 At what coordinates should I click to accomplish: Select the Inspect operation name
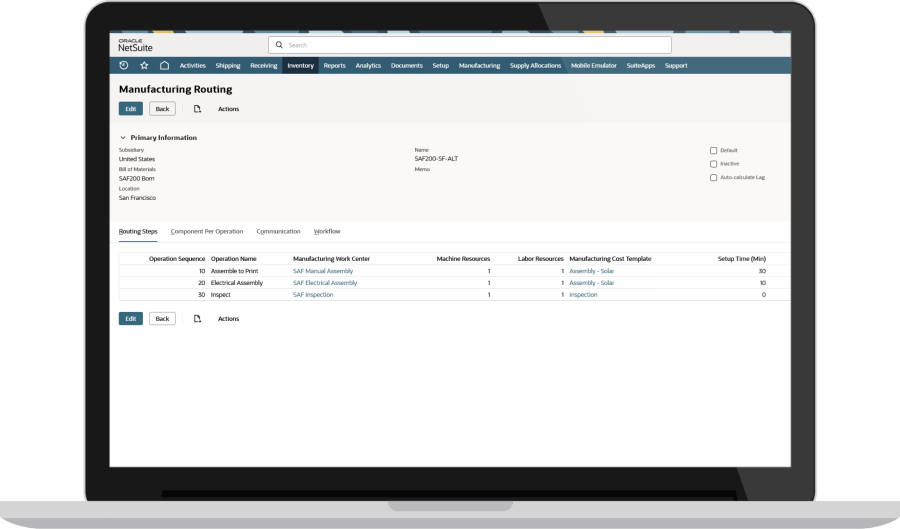(x=220, y=295)
